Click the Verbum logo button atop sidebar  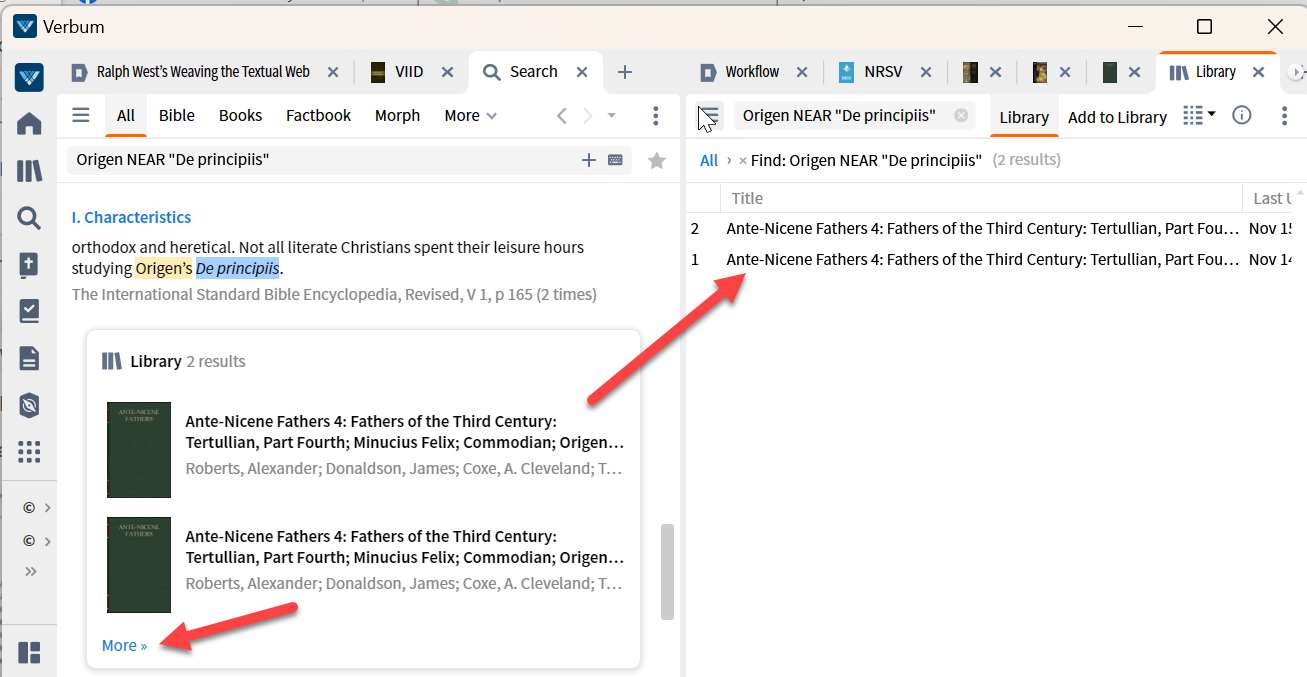[x=29, y=77]
